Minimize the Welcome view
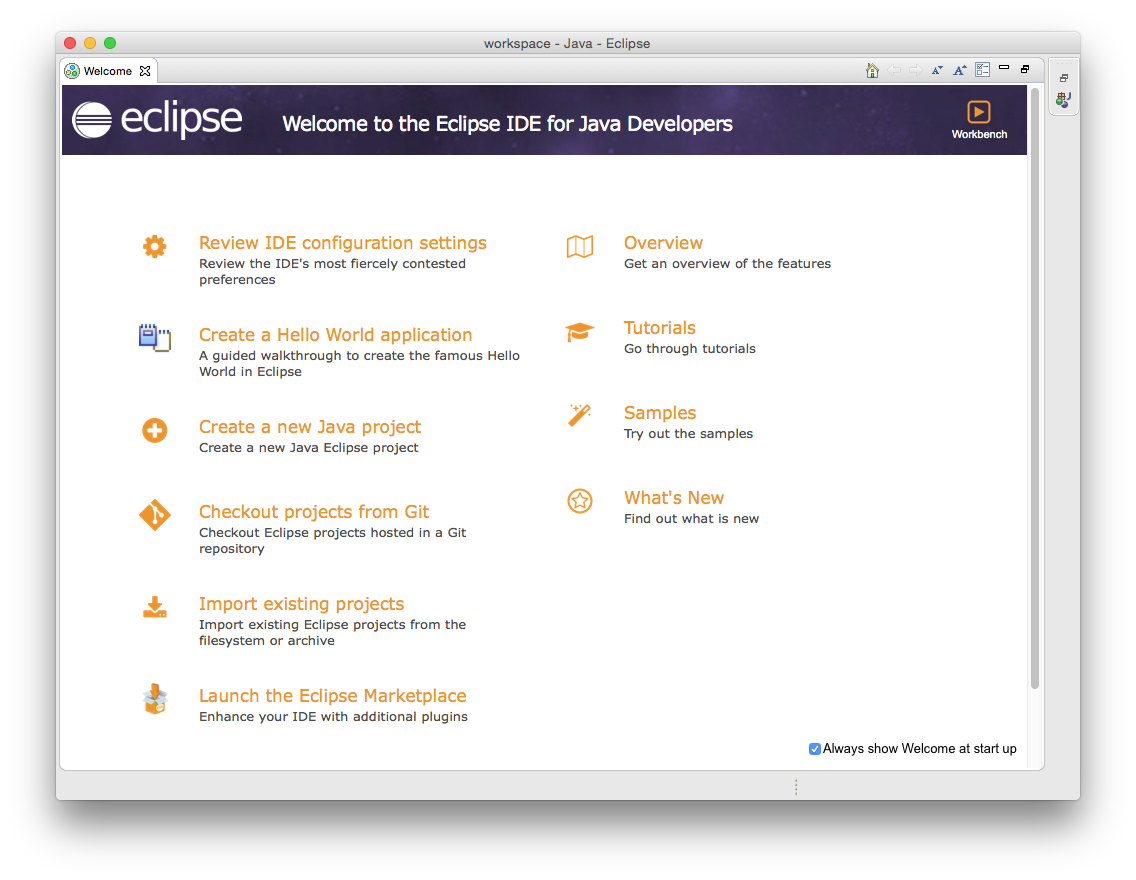Screen dimensions: 1136x880 [1004, 67]
